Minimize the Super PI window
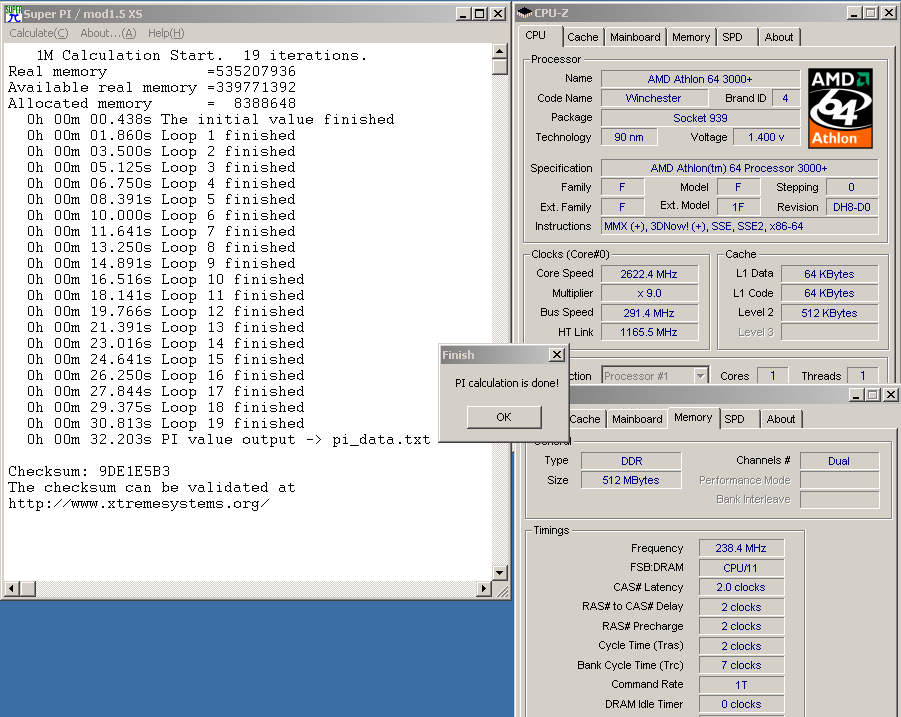The height and width of the screenshot is (717, 901). point(463,14)
